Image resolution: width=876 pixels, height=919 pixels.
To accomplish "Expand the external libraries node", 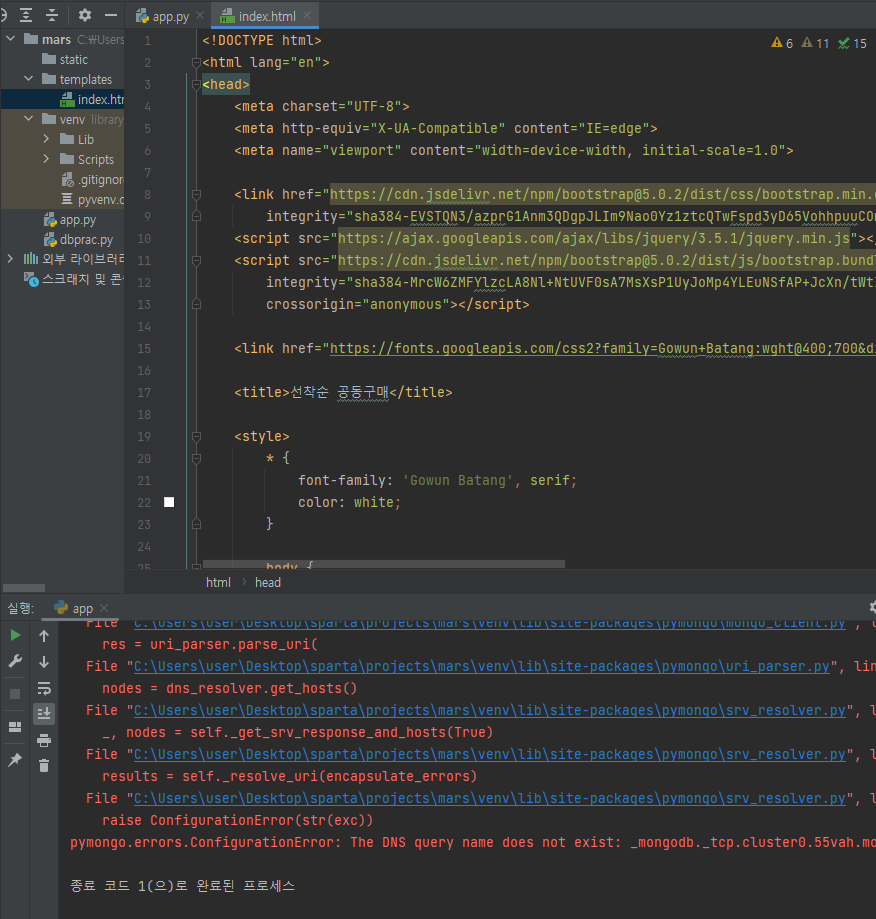I will [10, 258].
